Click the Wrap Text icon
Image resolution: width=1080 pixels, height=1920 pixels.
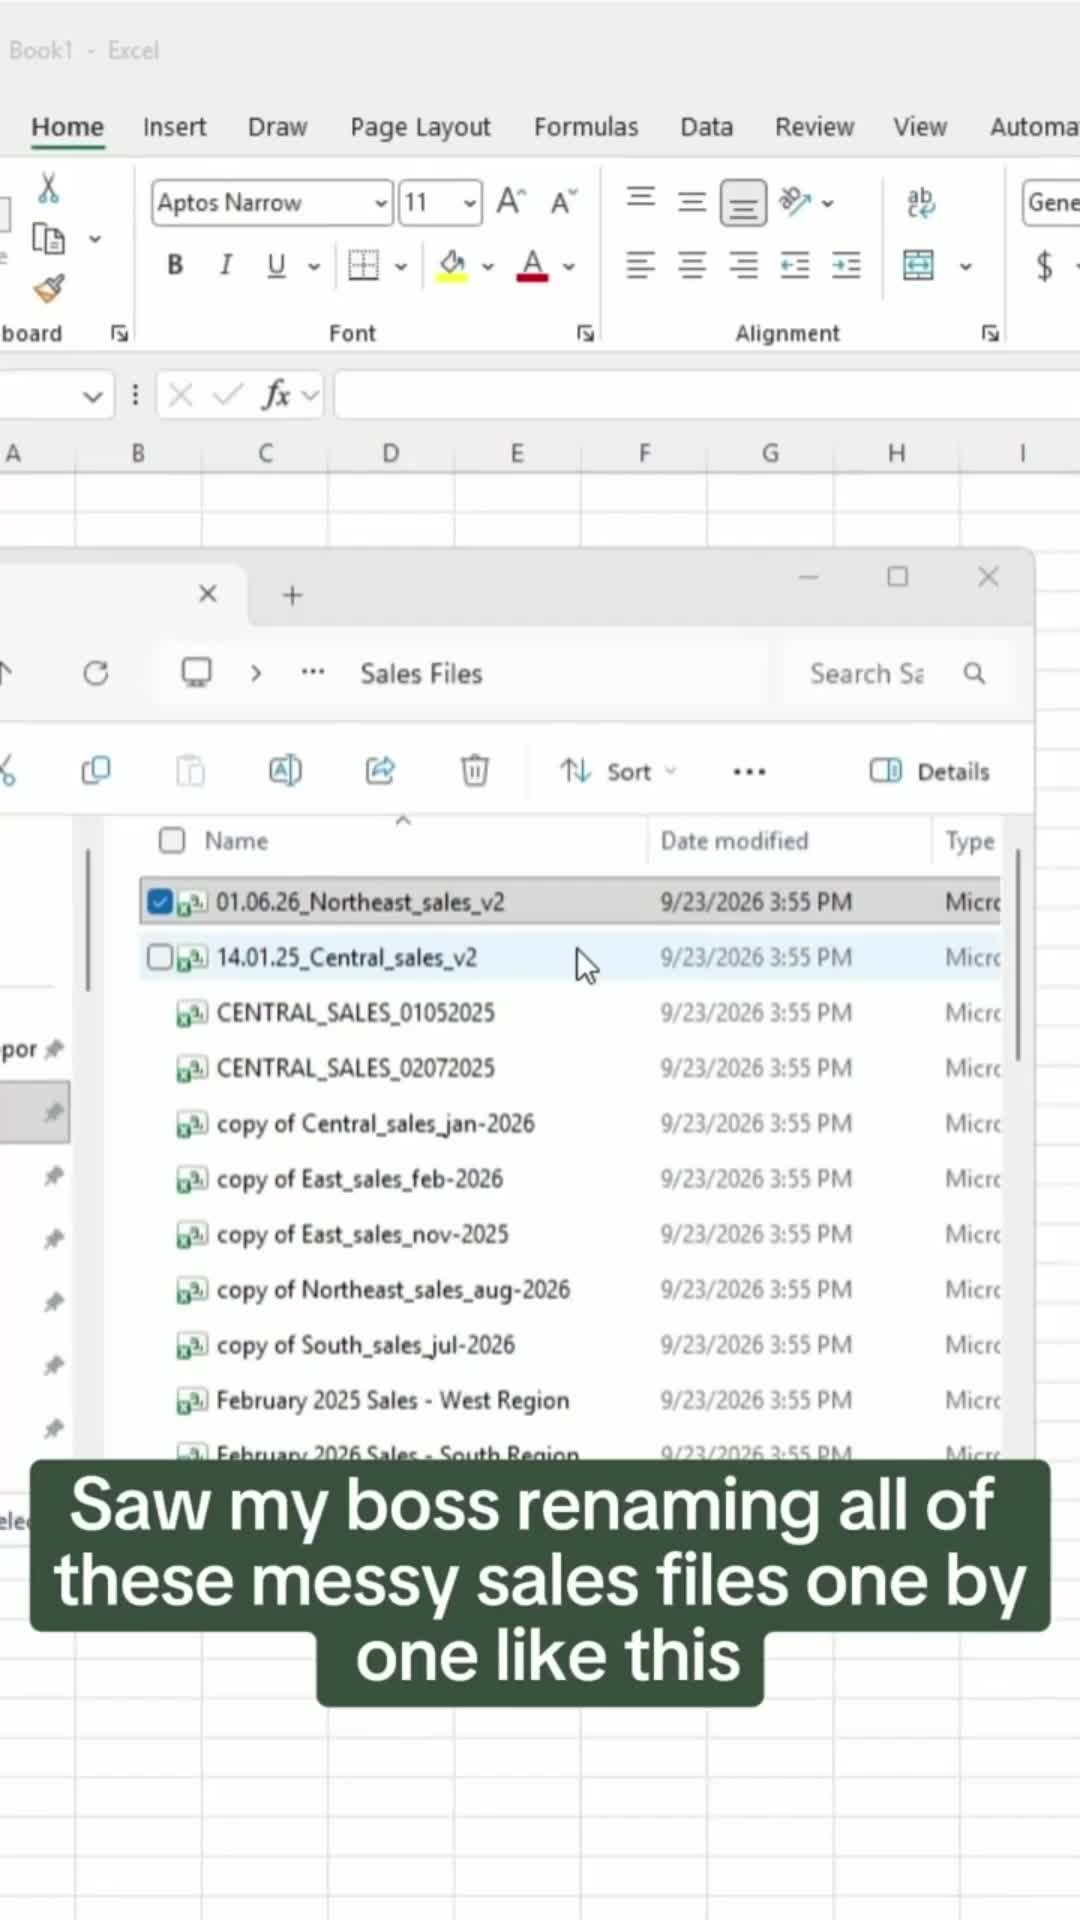pos(920,203)
